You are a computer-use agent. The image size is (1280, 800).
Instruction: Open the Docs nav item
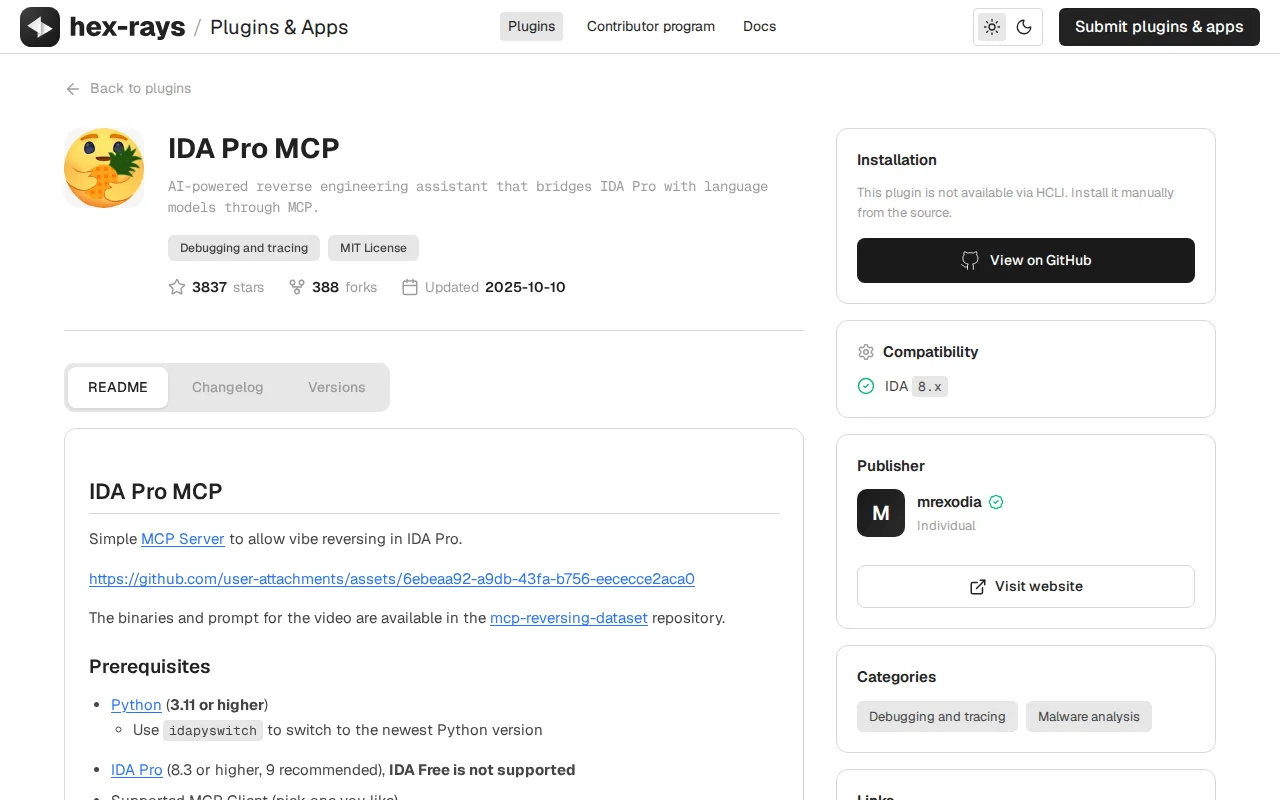760,27
